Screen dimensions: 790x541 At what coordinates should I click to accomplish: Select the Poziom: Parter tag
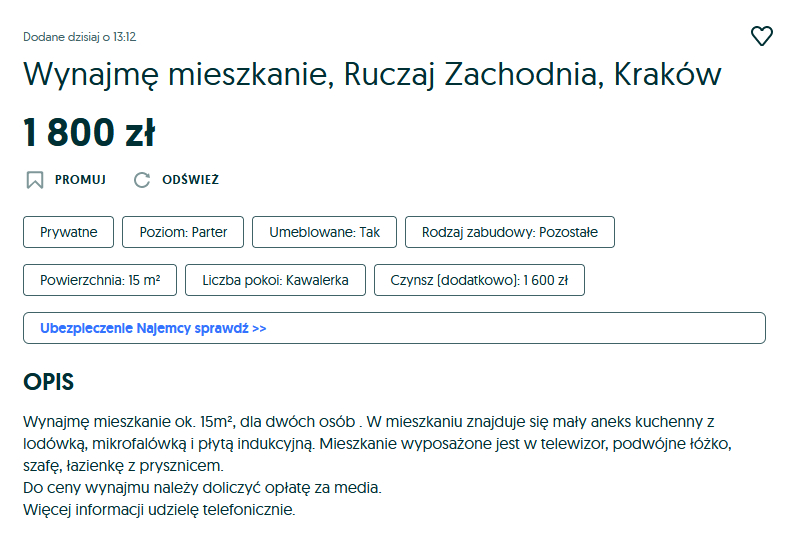[x=182, y=232]
